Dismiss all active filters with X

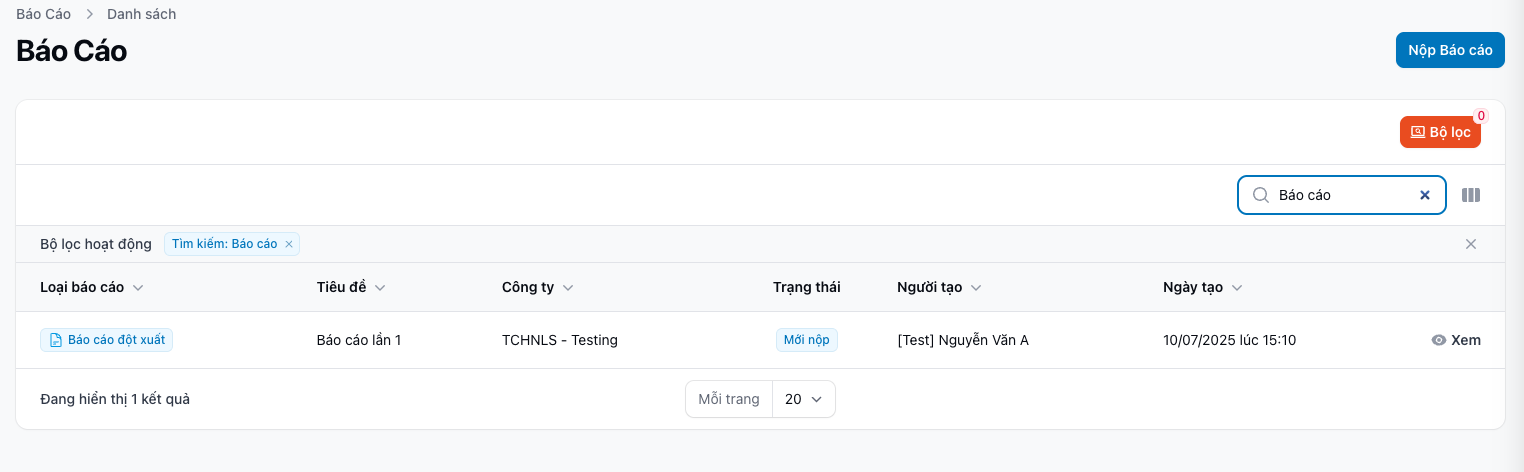click(1470, 244)
